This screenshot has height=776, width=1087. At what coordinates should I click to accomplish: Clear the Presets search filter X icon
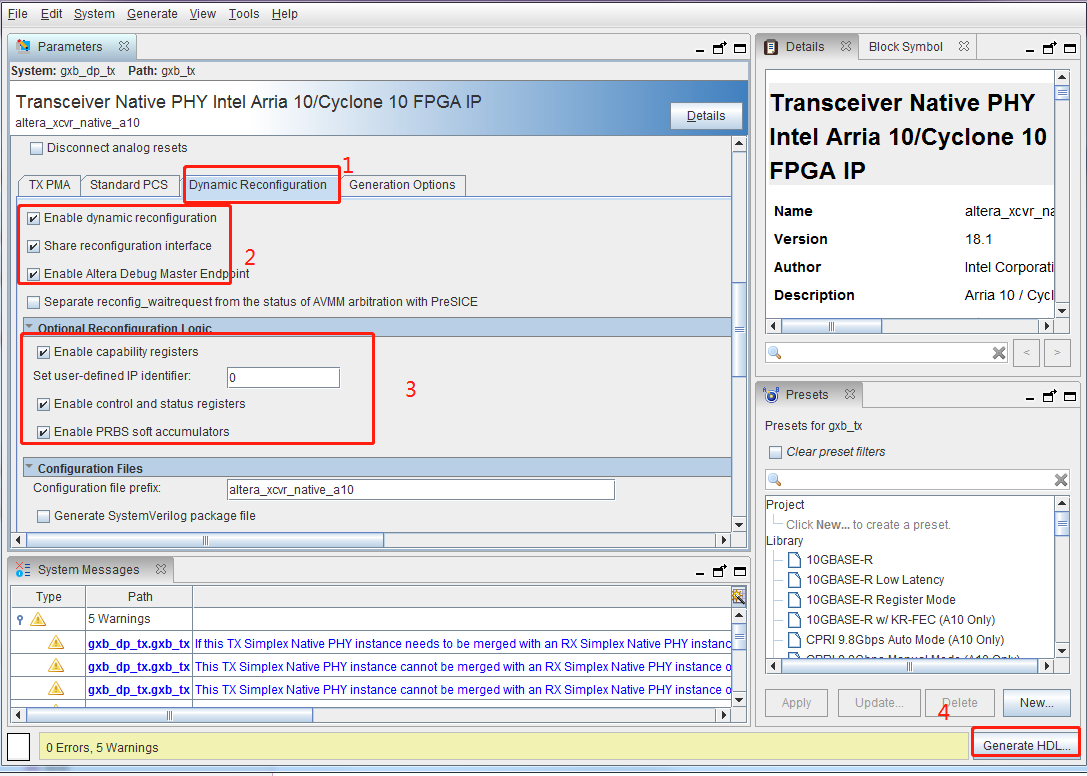coord(1061,480)
